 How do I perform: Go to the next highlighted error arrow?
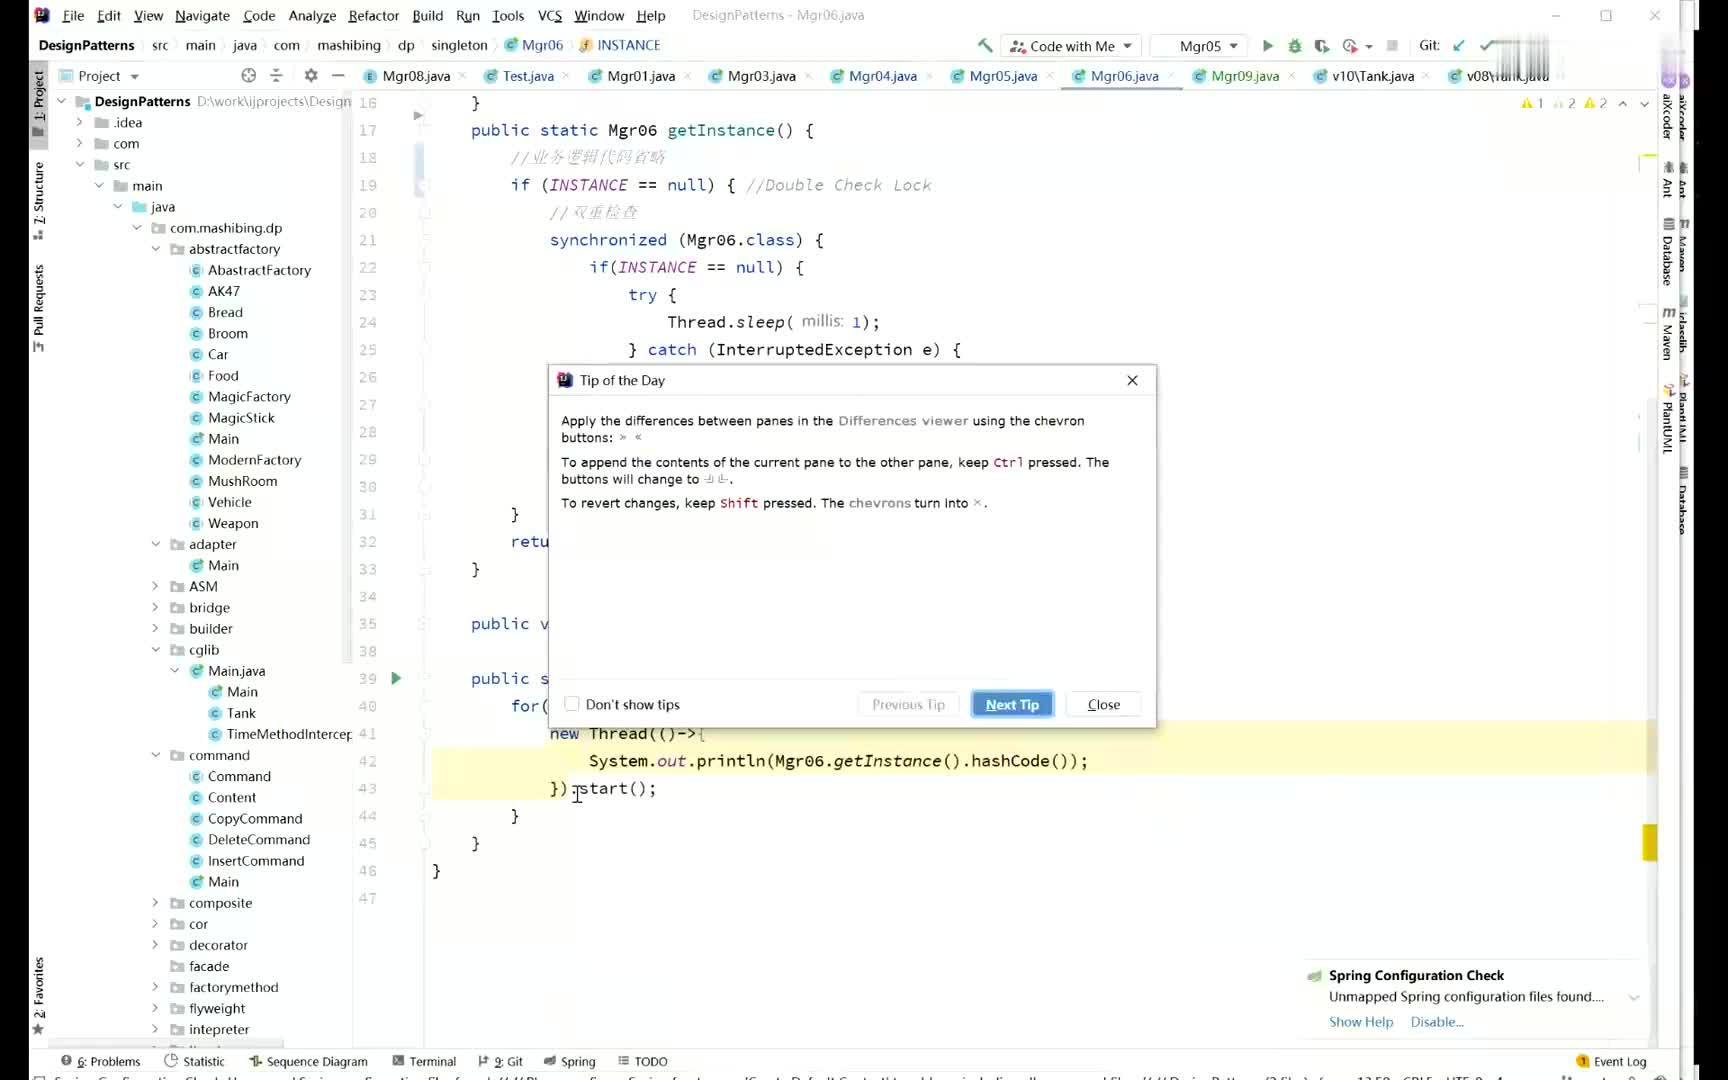tap(1644, 103)
